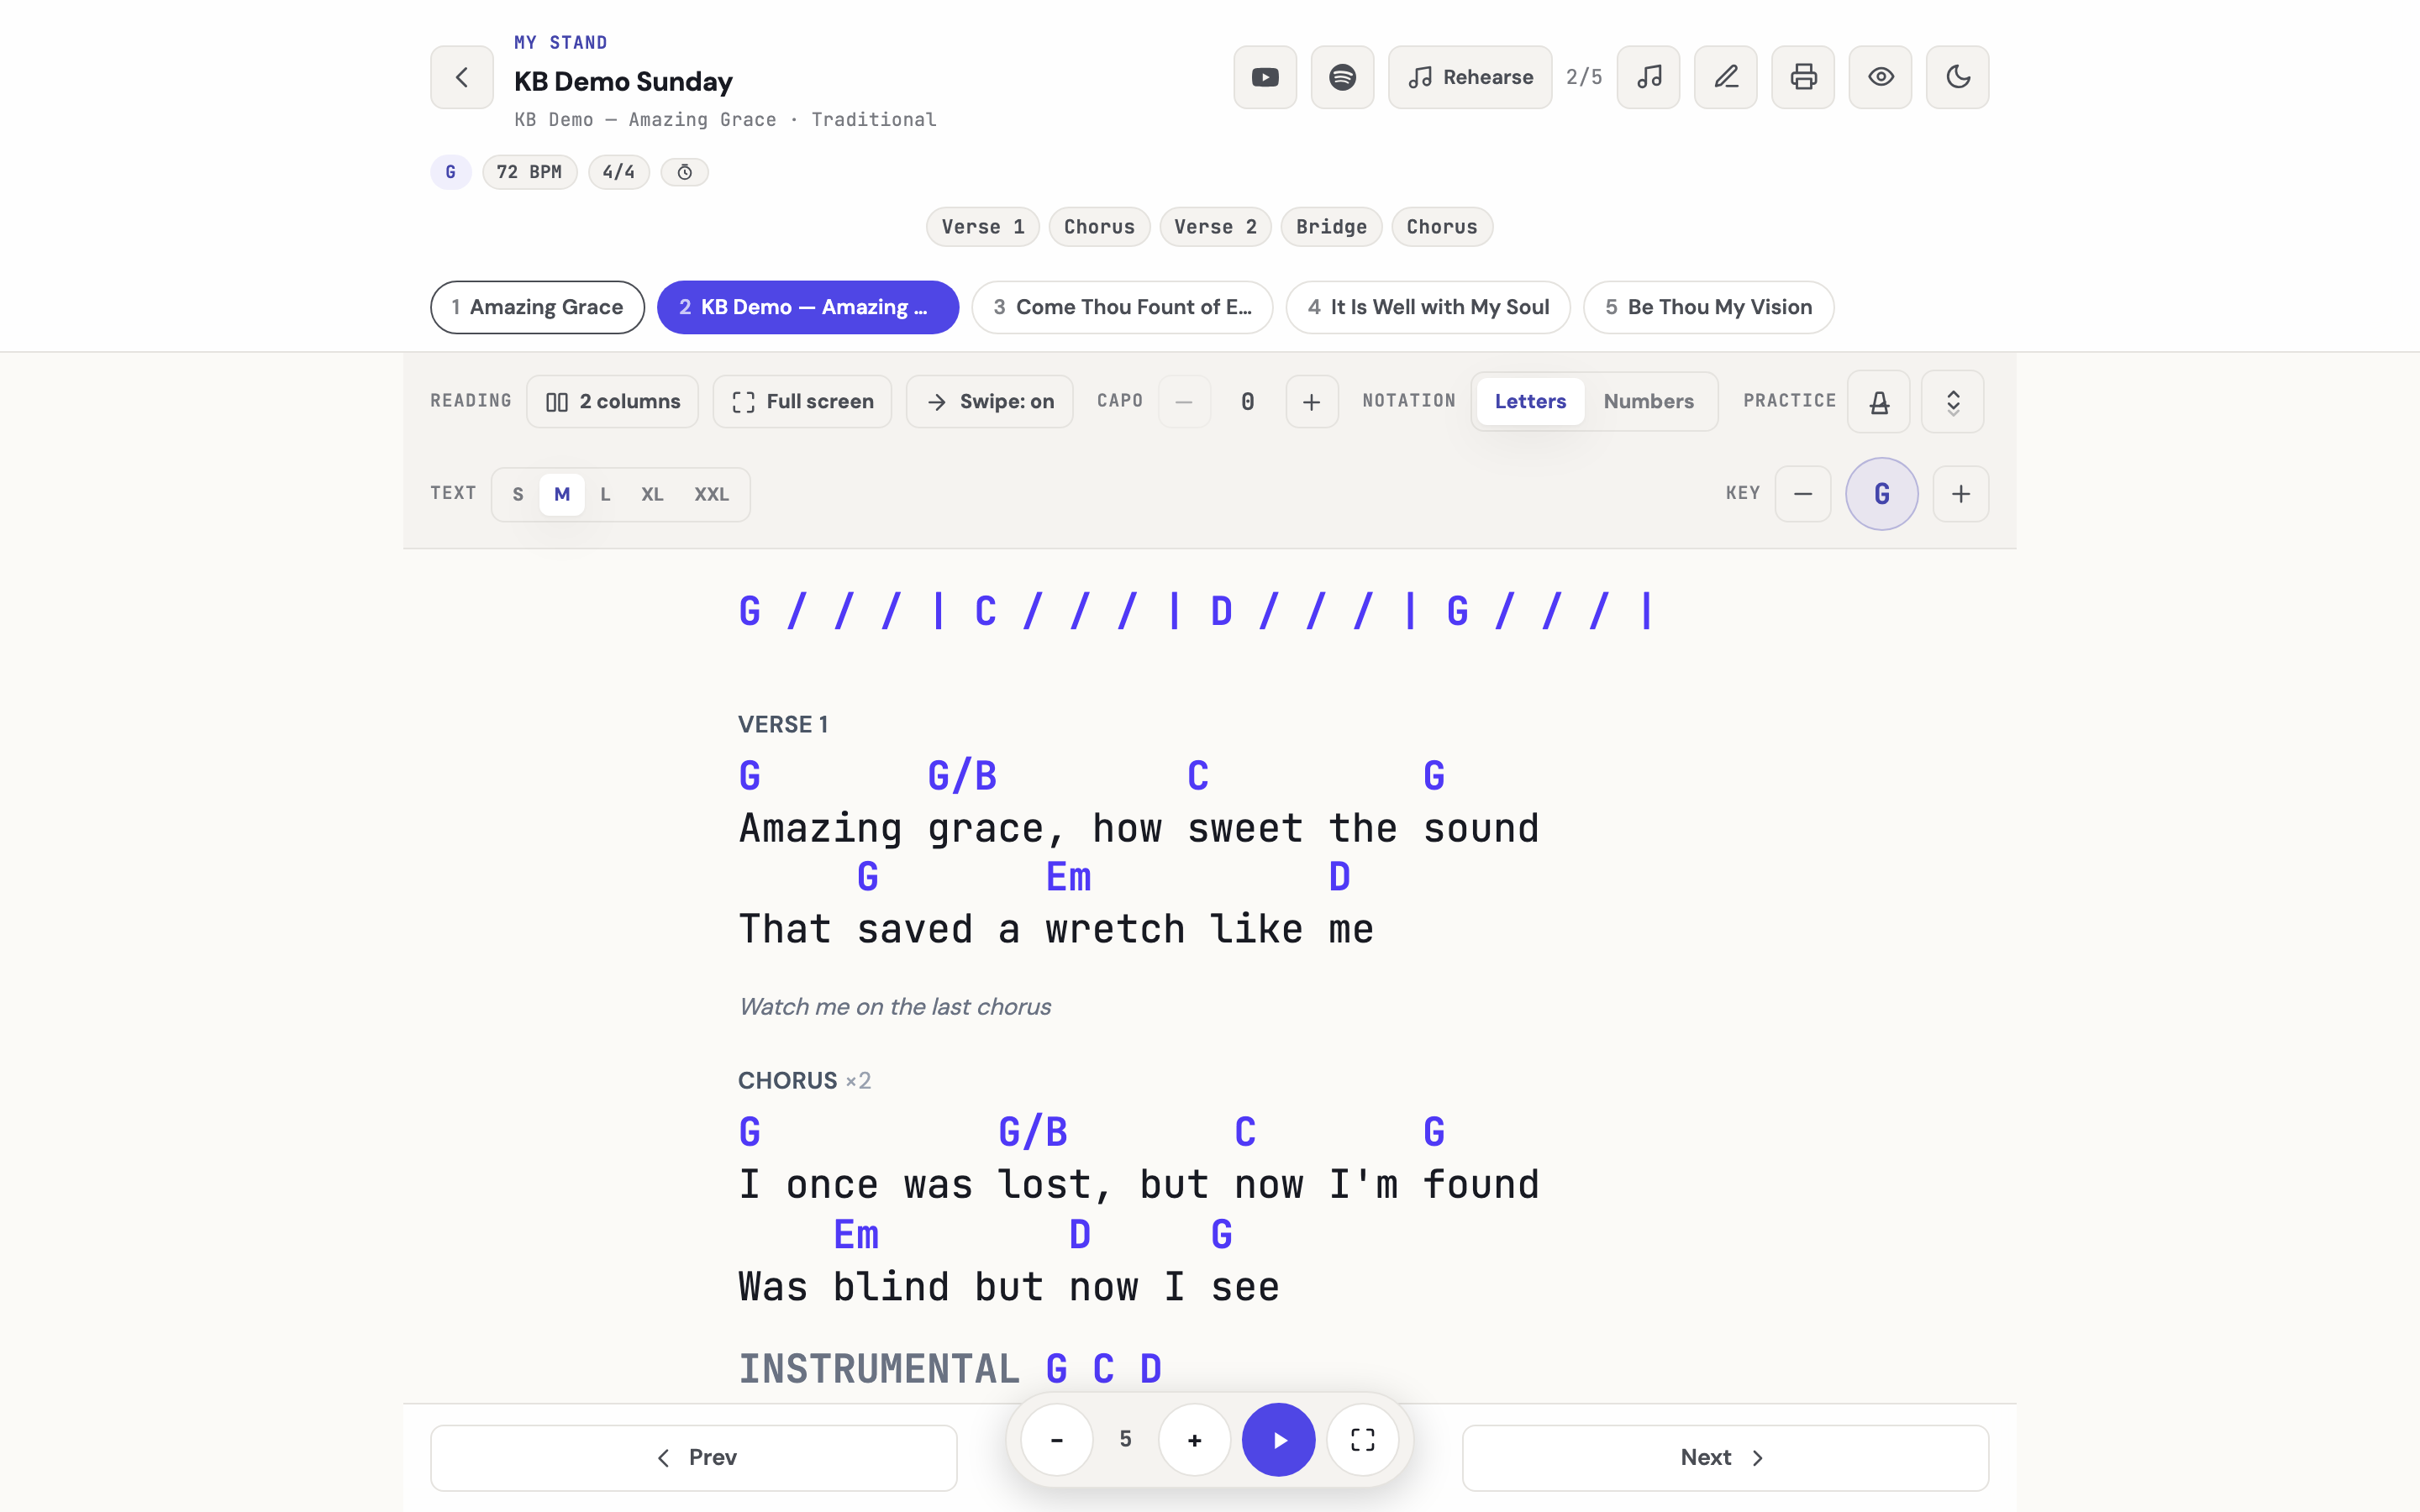Click the 4/4 time signature chip
Screen dimensions: 2420x1512
point(618,172)
